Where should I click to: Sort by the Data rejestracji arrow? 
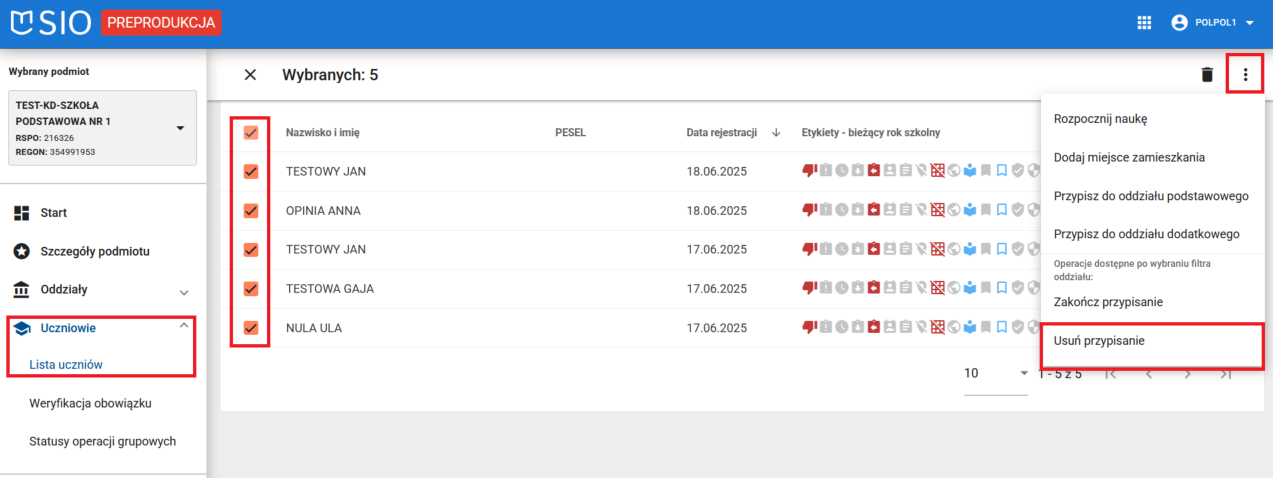point(776,133)
